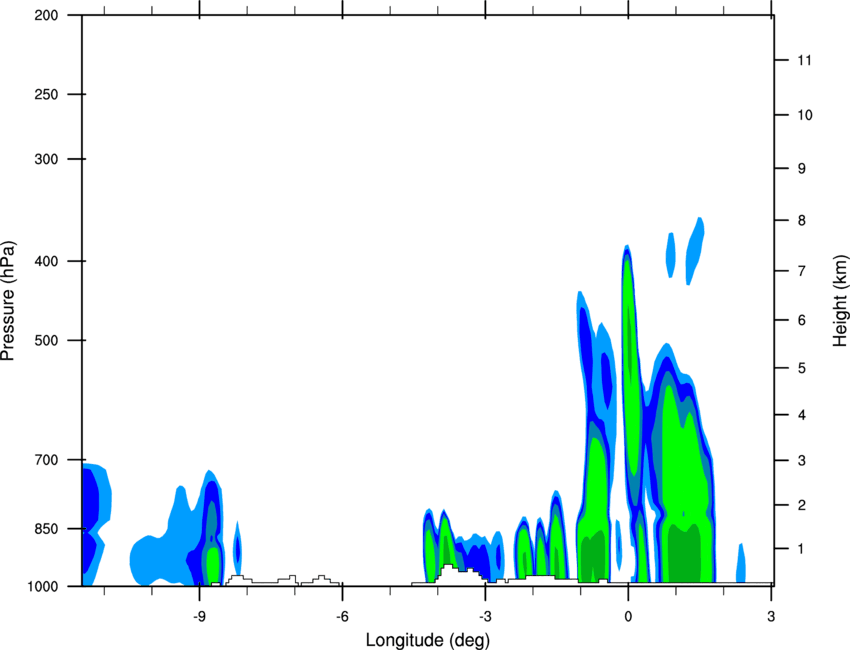Click the 0 longitude tick label
This screenshot has width=850, height=650.
628,617
